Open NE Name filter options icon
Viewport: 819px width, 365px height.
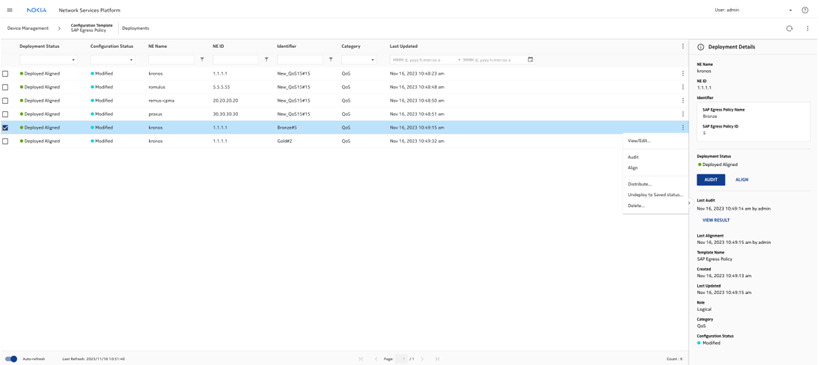pyautogui.click(x=202, y=60)
